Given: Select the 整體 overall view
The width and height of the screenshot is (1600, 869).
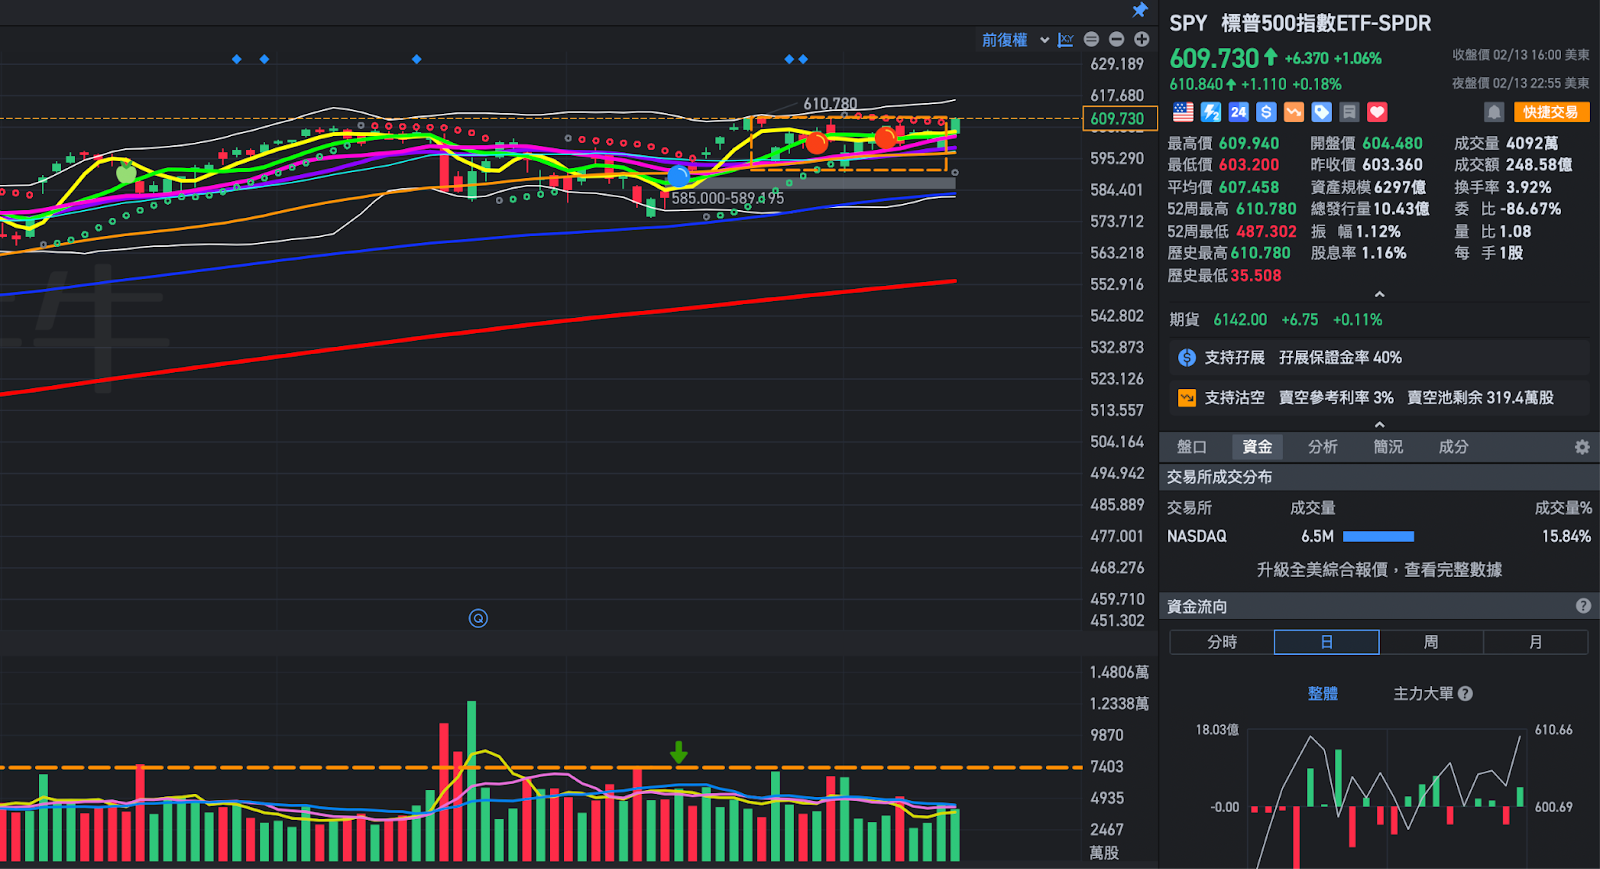Looking at the screenshot, I should (x=1323, y=693).
